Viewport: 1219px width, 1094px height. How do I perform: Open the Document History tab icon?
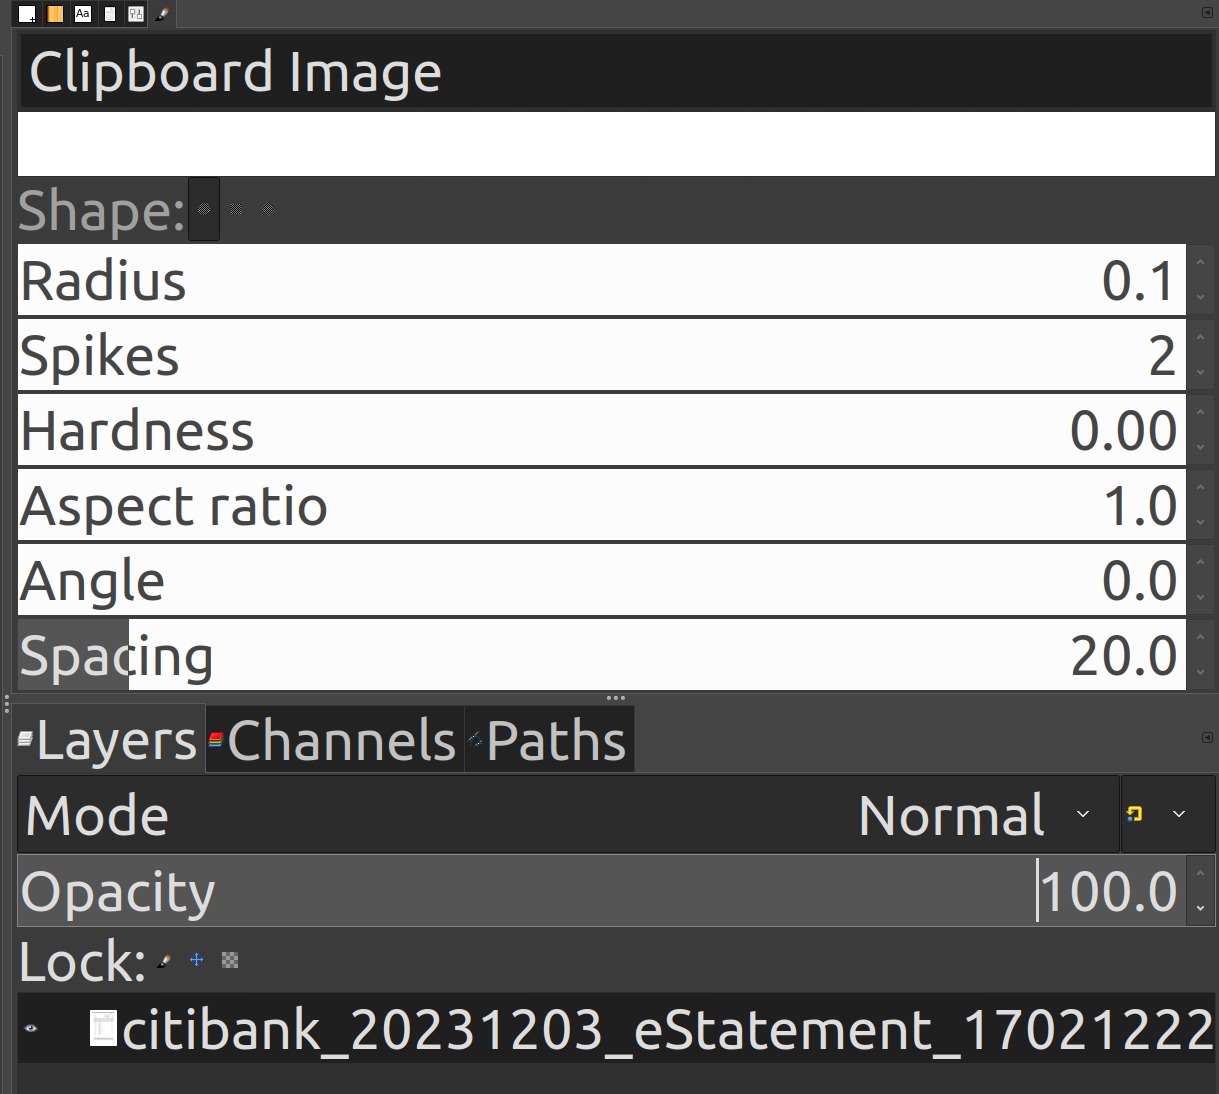[110, 14]
